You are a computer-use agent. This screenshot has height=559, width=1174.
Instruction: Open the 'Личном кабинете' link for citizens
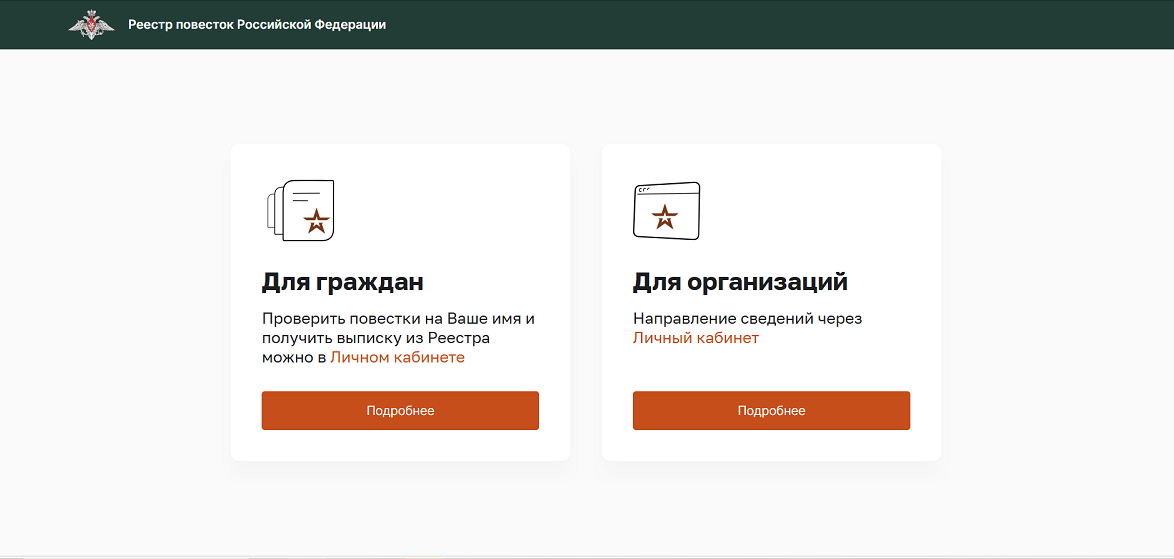pyautogui.click(x=398, y=358)
